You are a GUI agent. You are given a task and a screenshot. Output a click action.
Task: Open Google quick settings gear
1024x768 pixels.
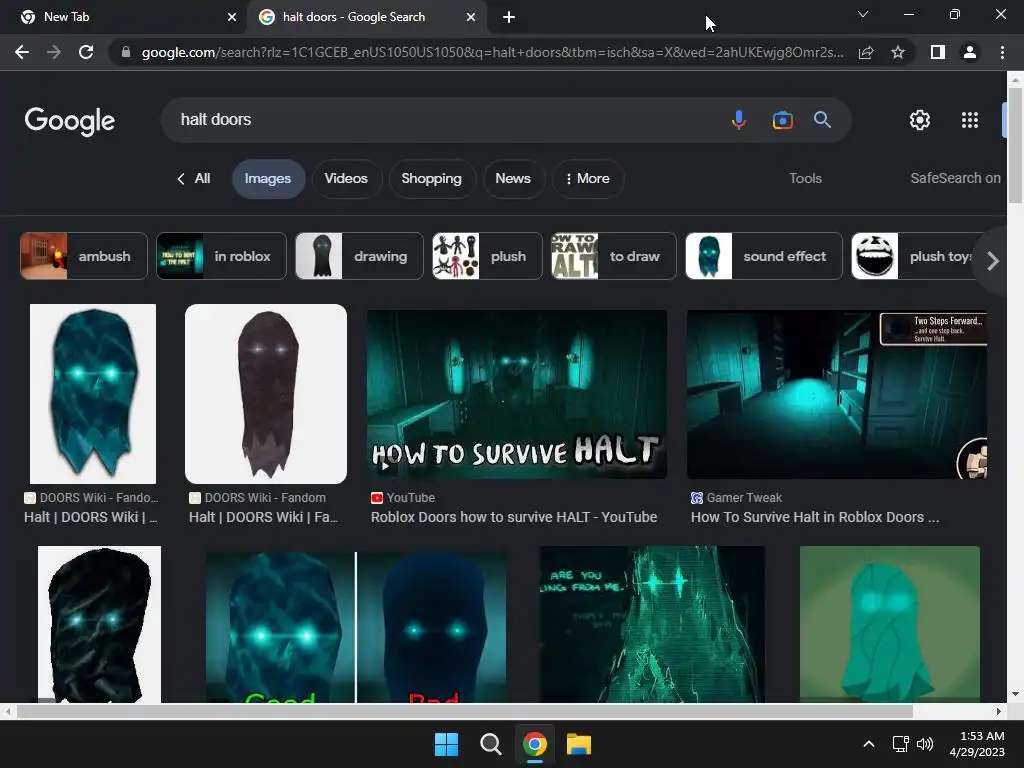[920, 120]
